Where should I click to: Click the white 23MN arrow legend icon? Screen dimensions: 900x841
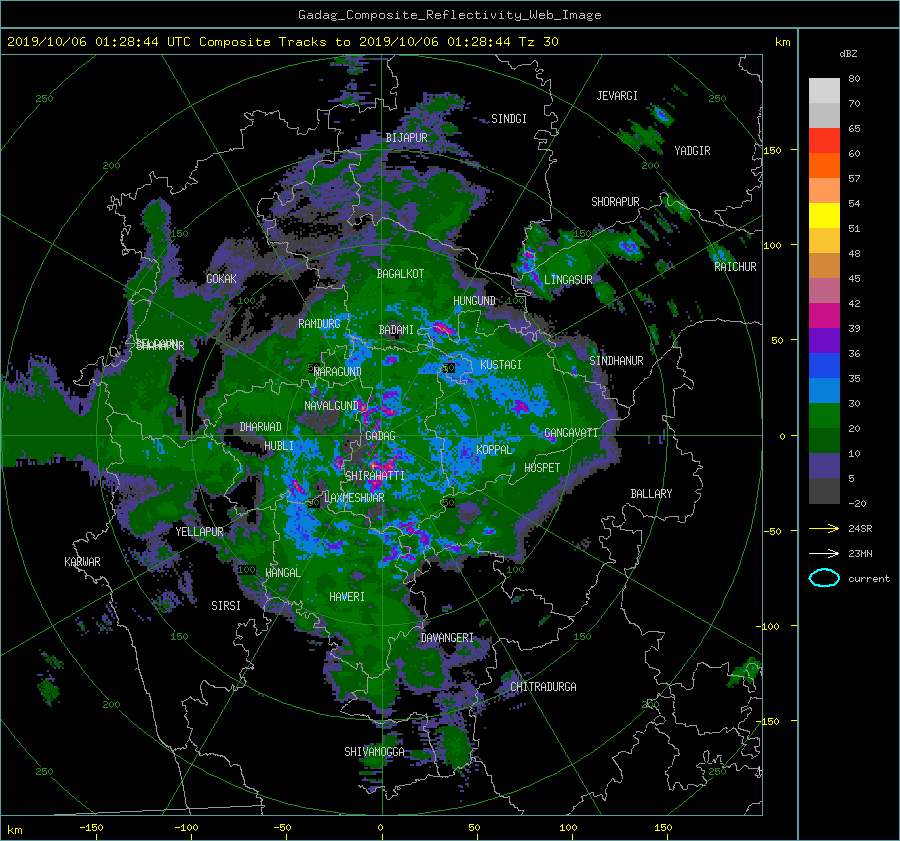tap(824, 554)
